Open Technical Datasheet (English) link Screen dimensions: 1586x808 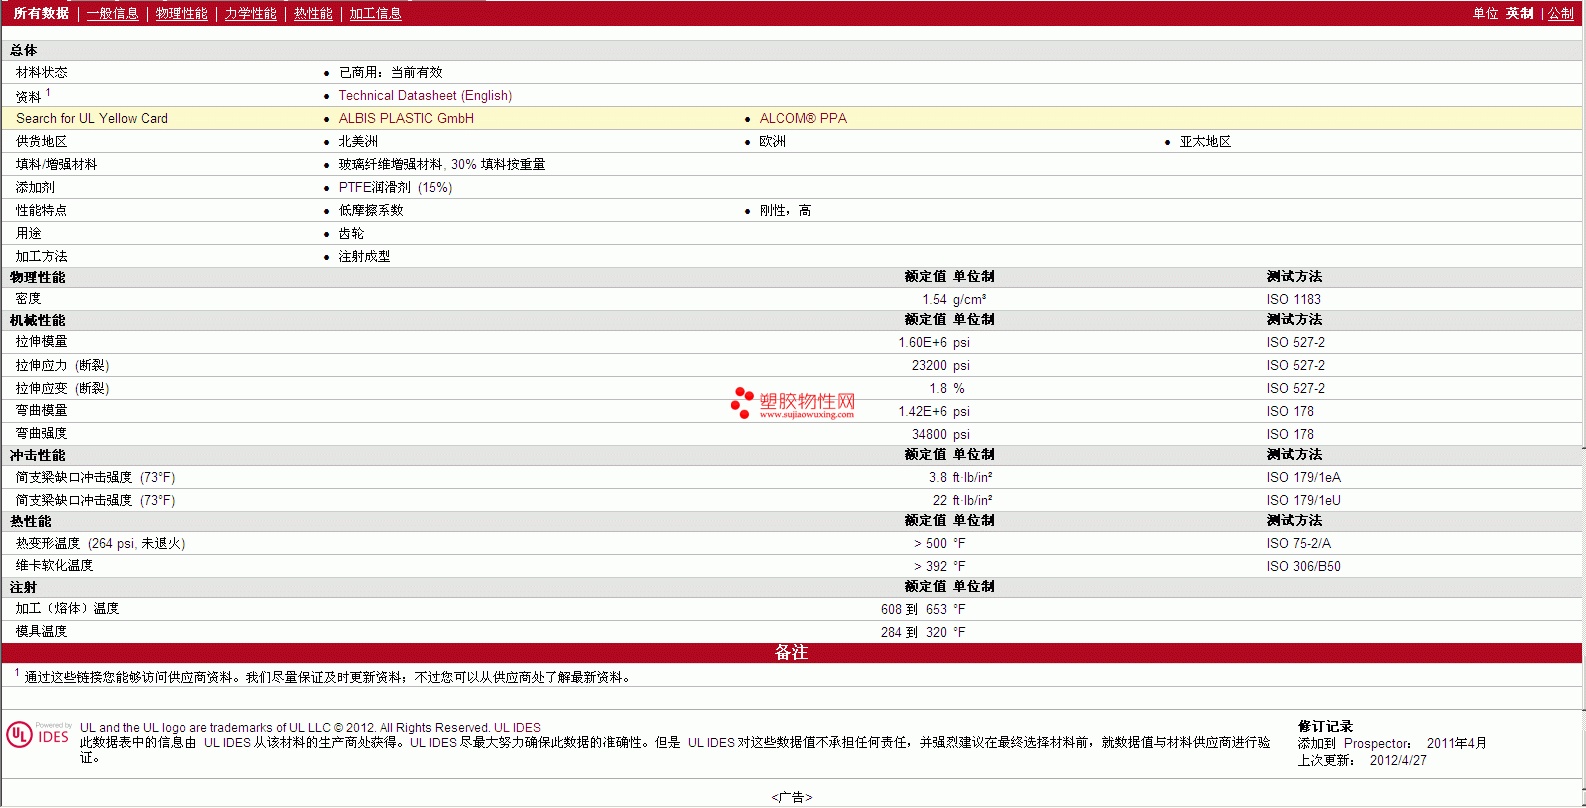pyautogui.click(x=425, y=96)
